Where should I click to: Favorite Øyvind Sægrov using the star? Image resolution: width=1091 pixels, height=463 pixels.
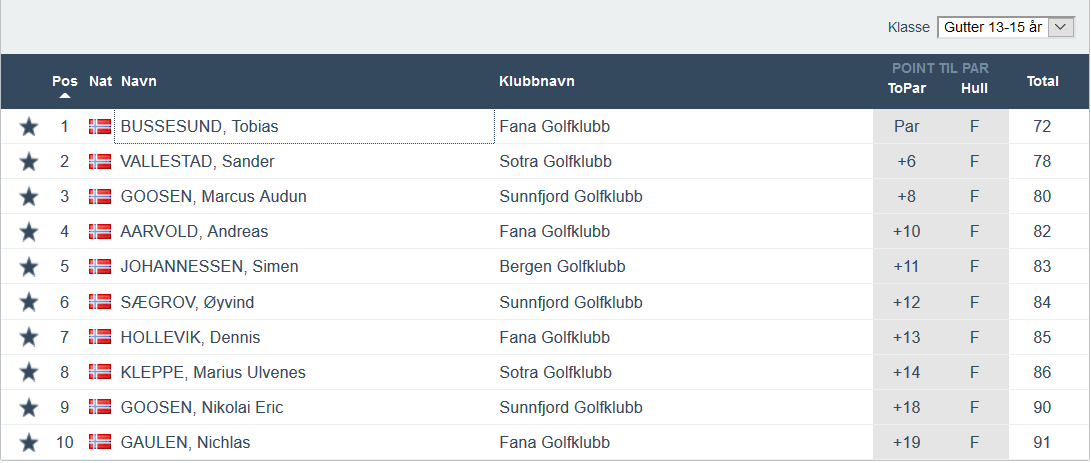pos(29,302)
